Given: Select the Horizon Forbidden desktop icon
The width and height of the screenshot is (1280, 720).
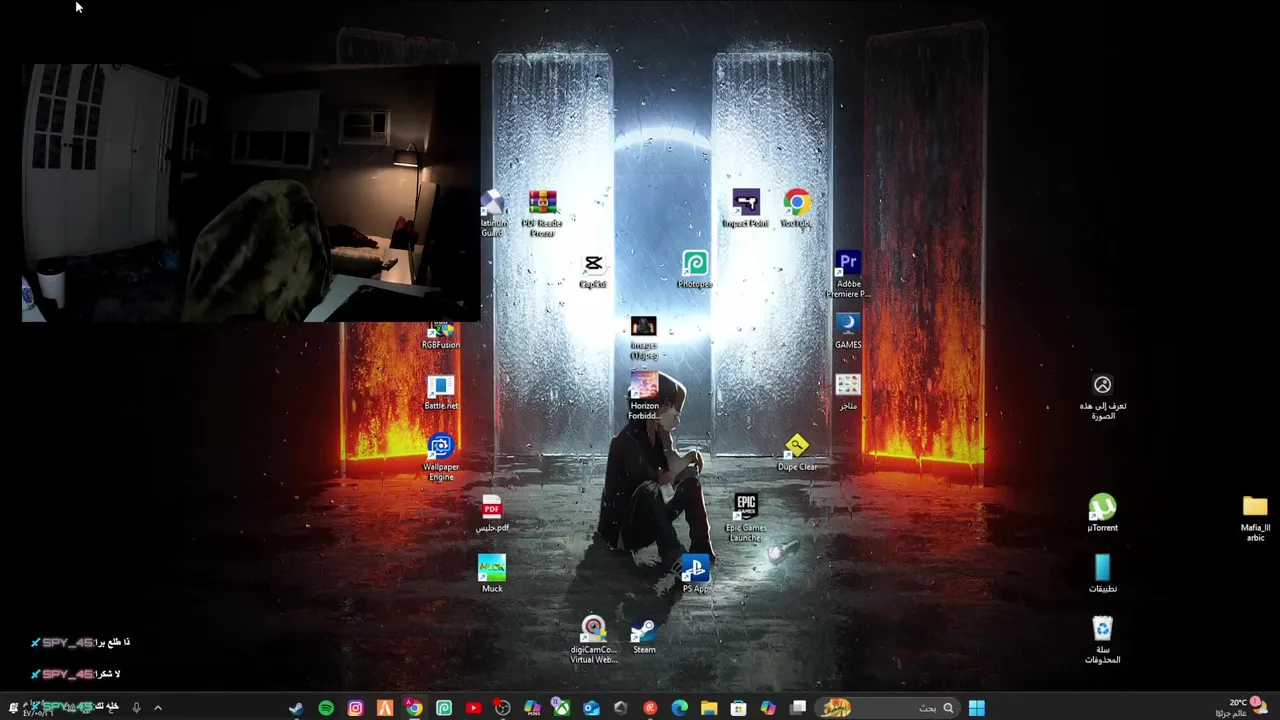Looking at the screenshot, I should click(644, 396).
